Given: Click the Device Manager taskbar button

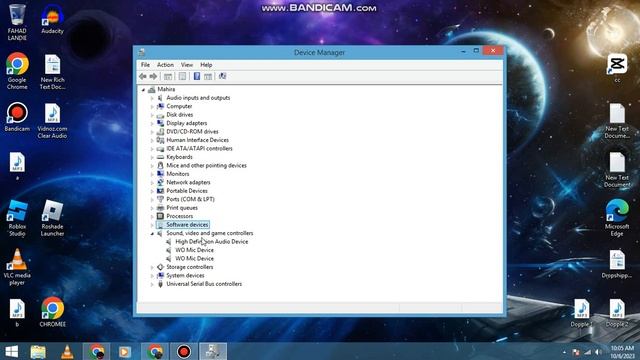Looking at the screenshot, I should point(213,351).
